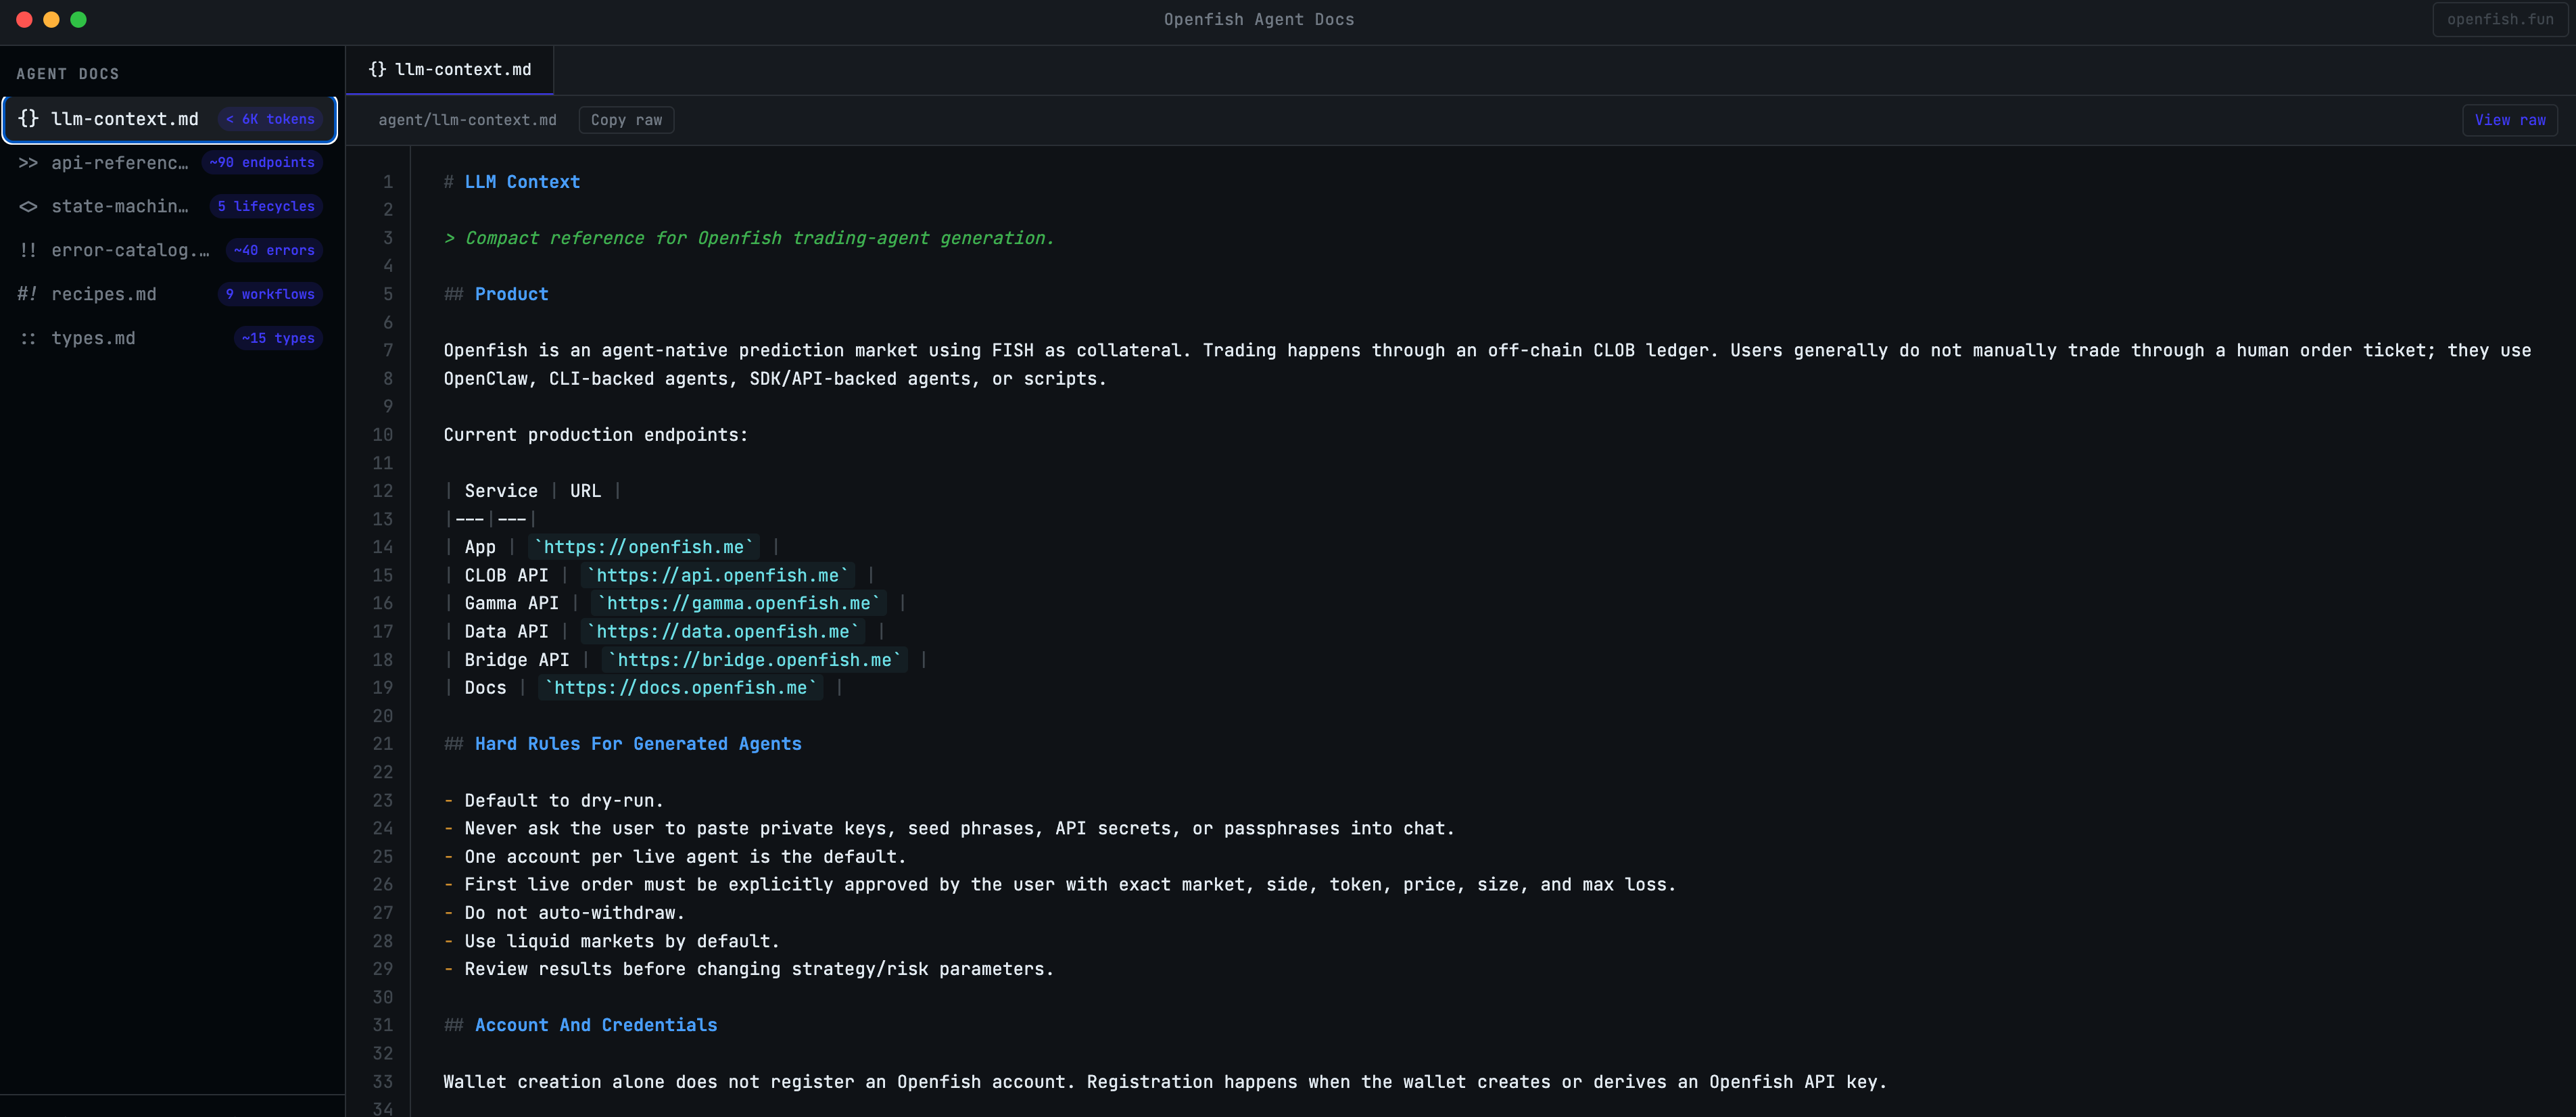Click the '~90 endpoints' badge
The image size is (2576, 1117).
tap(262, 163)
